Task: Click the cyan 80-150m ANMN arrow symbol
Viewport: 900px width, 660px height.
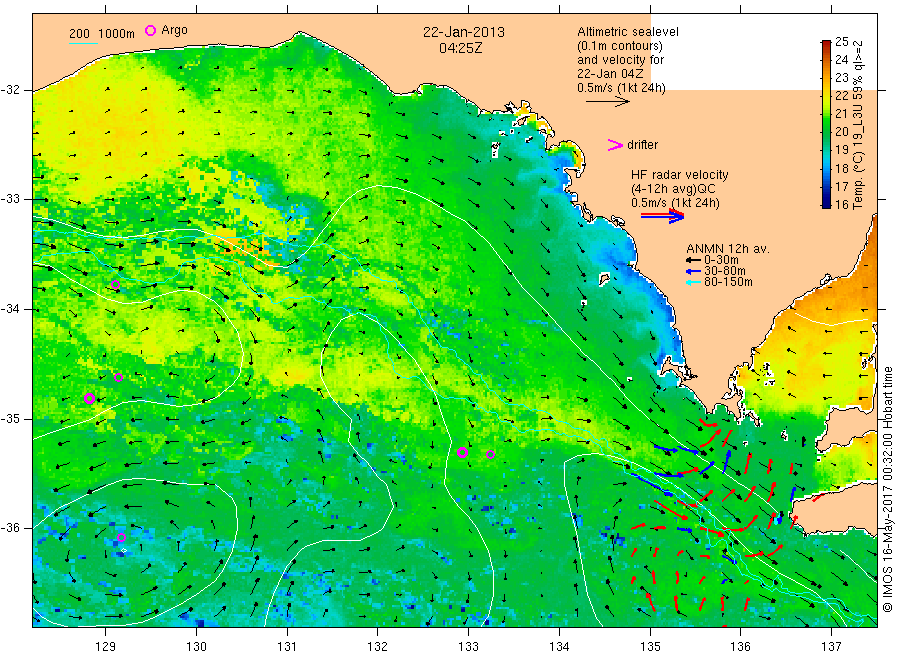Action: 693,282
